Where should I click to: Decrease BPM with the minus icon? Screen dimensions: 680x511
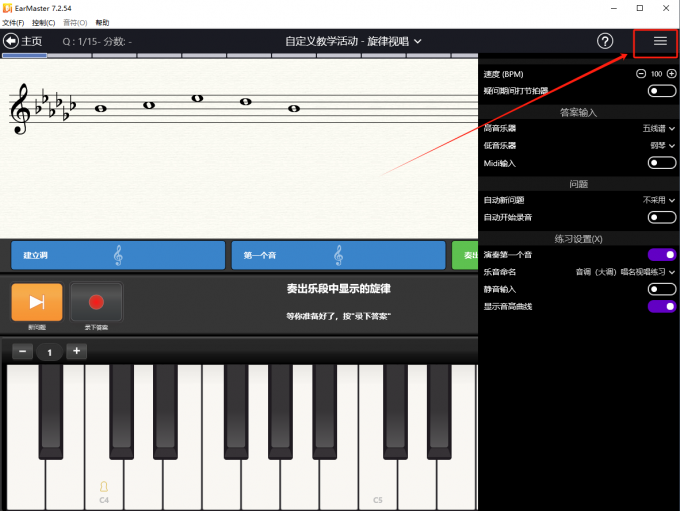point(640,74)
